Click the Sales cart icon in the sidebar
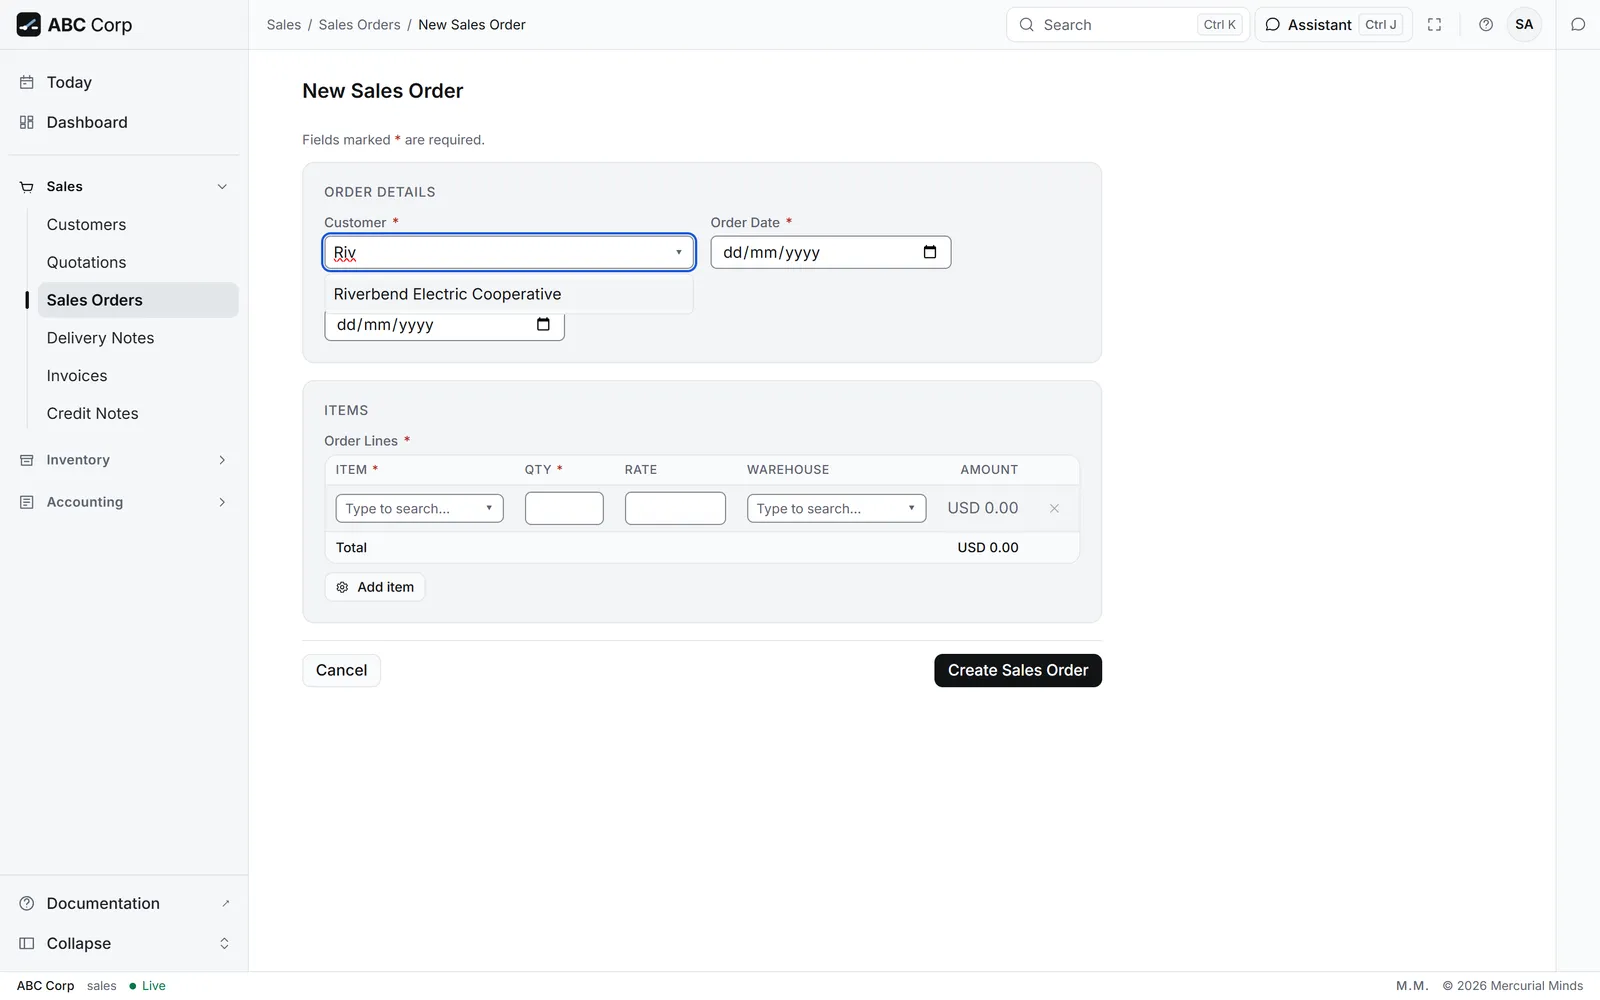The image size is (1600, 1000). point(27,187)
